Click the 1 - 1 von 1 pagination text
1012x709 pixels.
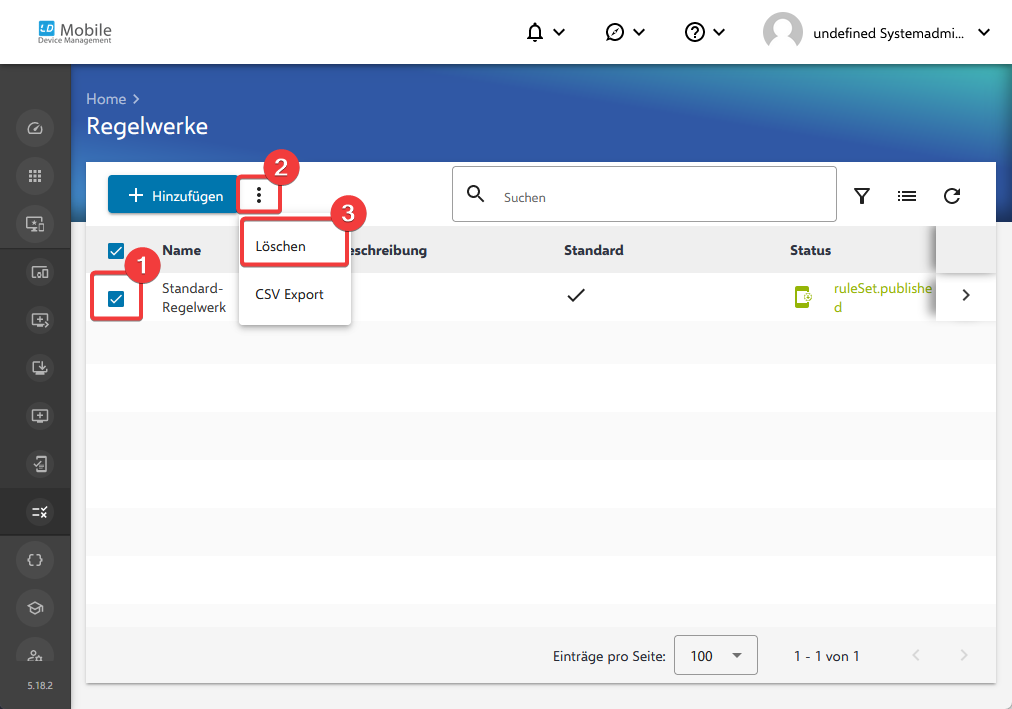826,656
